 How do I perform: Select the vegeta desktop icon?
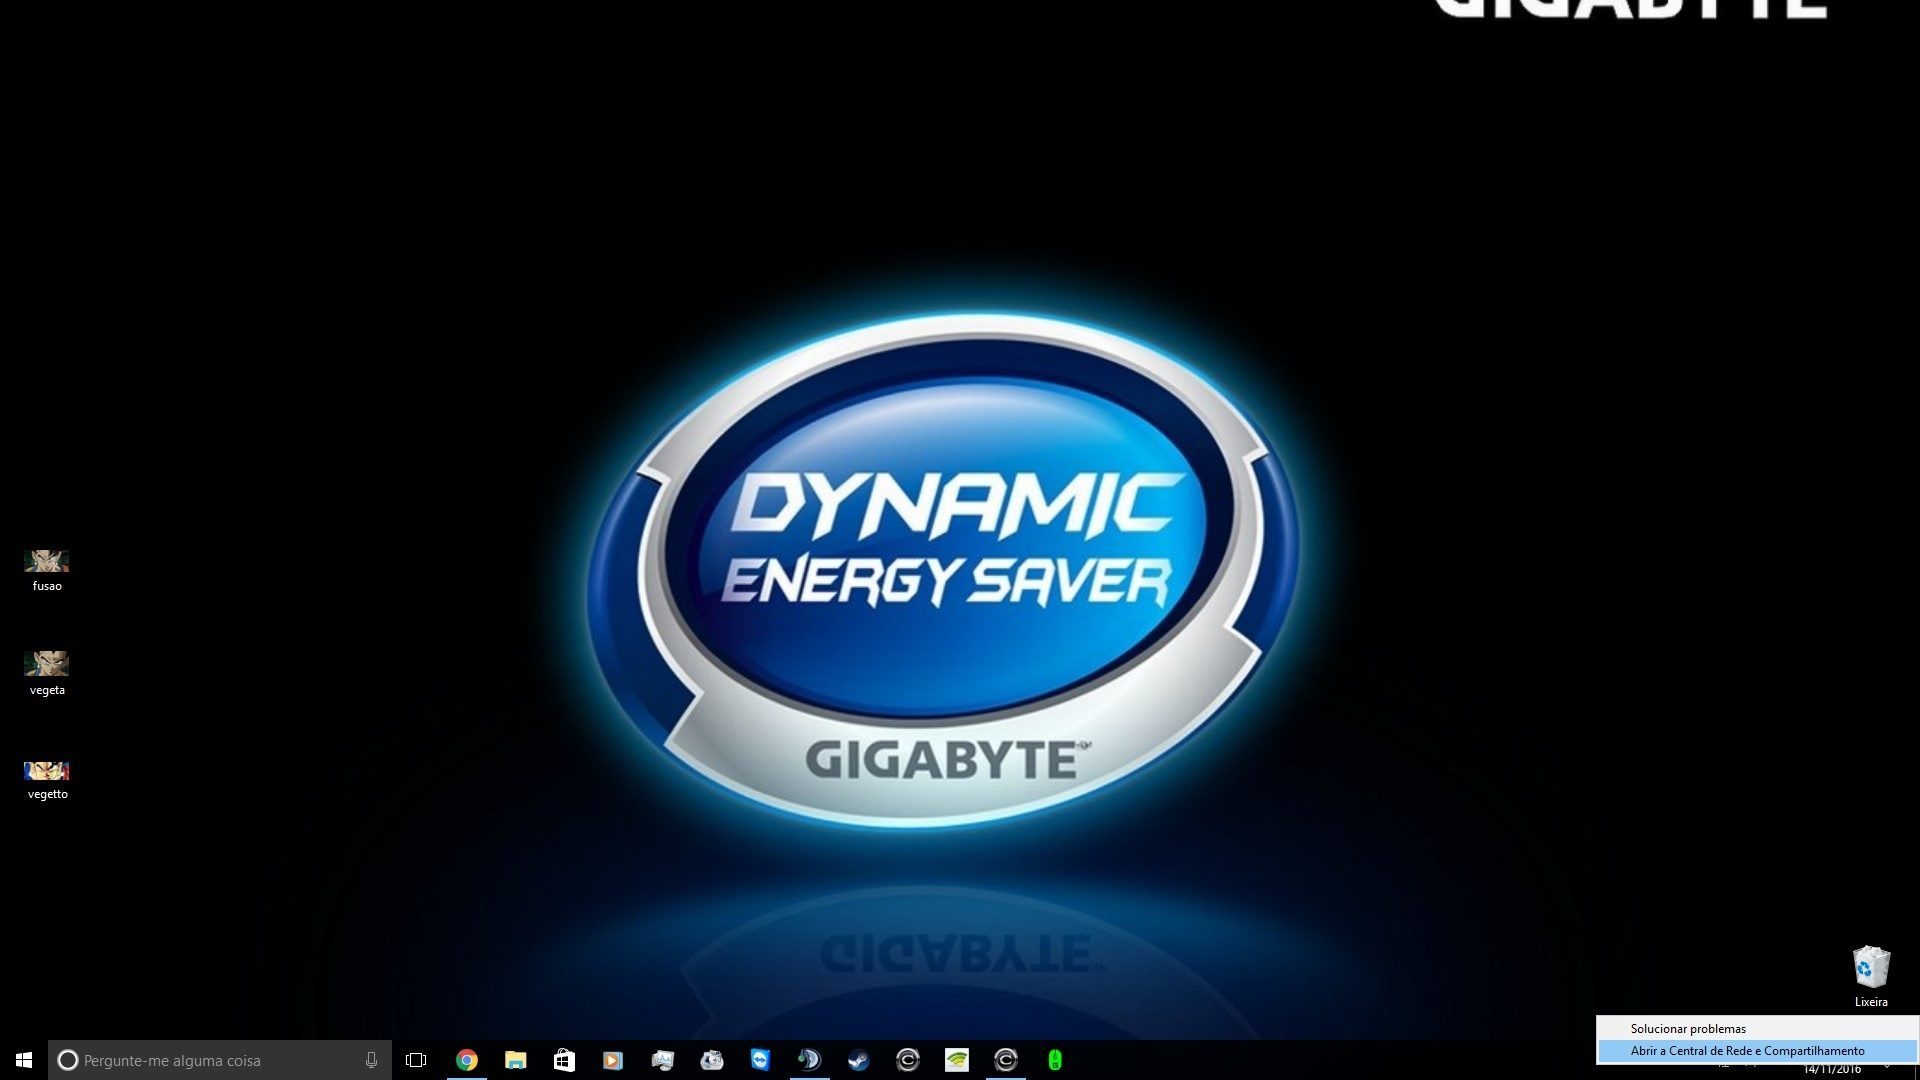click(47, 673)
